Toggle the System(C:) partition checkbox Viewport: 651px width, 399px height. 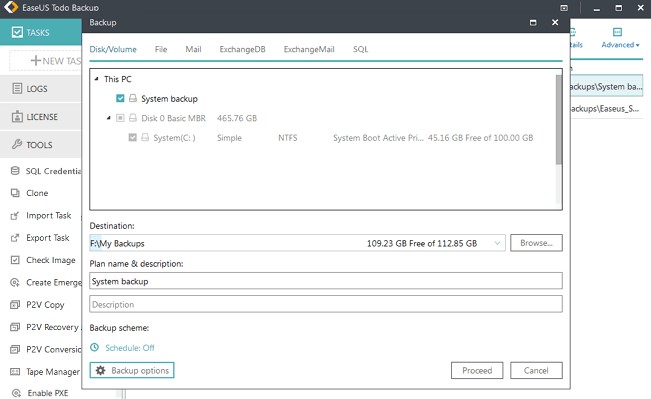(x=132, y=137)
